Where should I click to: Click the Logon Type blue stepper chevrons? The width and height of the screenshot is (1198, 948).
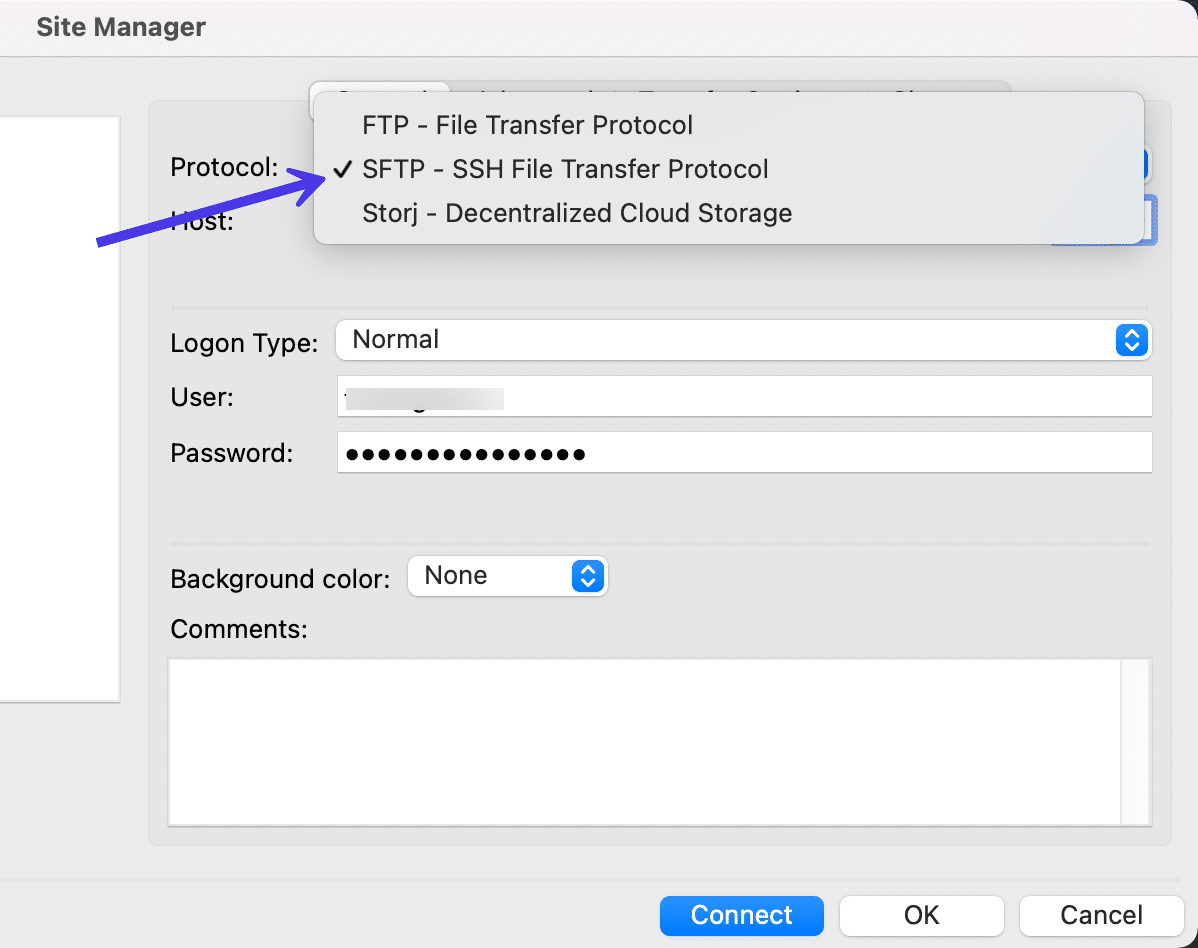tap(1131, 340)
